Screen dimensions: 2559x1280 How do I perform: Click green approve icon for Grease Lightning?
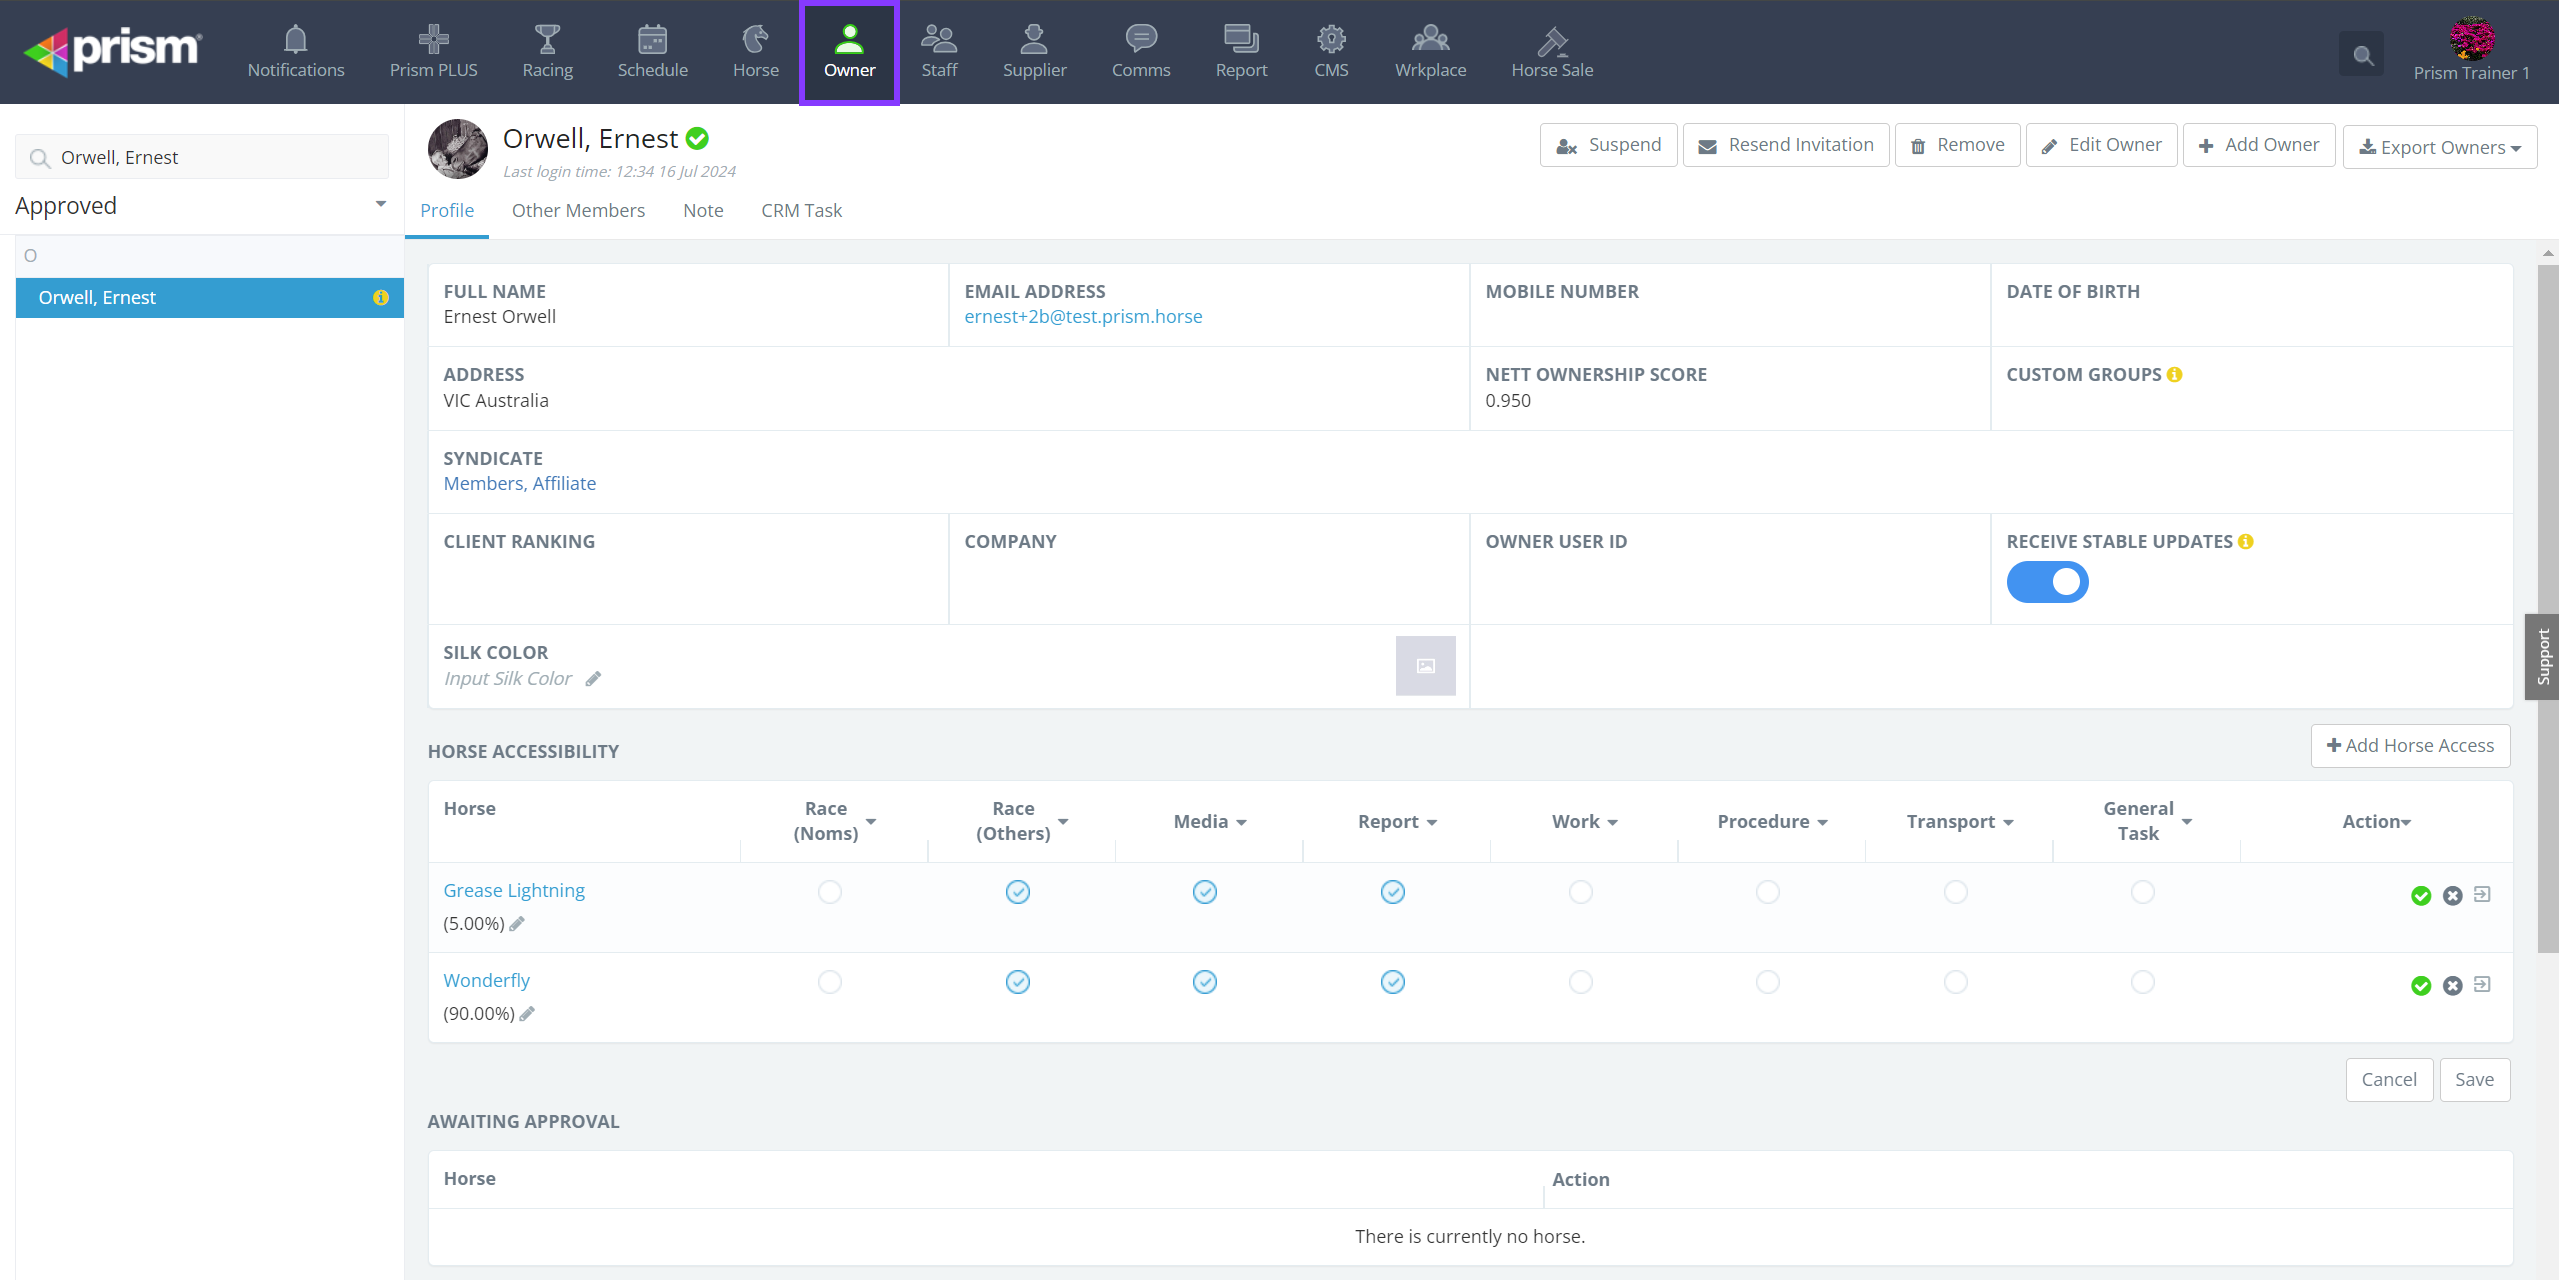[x=2420, y=896]
